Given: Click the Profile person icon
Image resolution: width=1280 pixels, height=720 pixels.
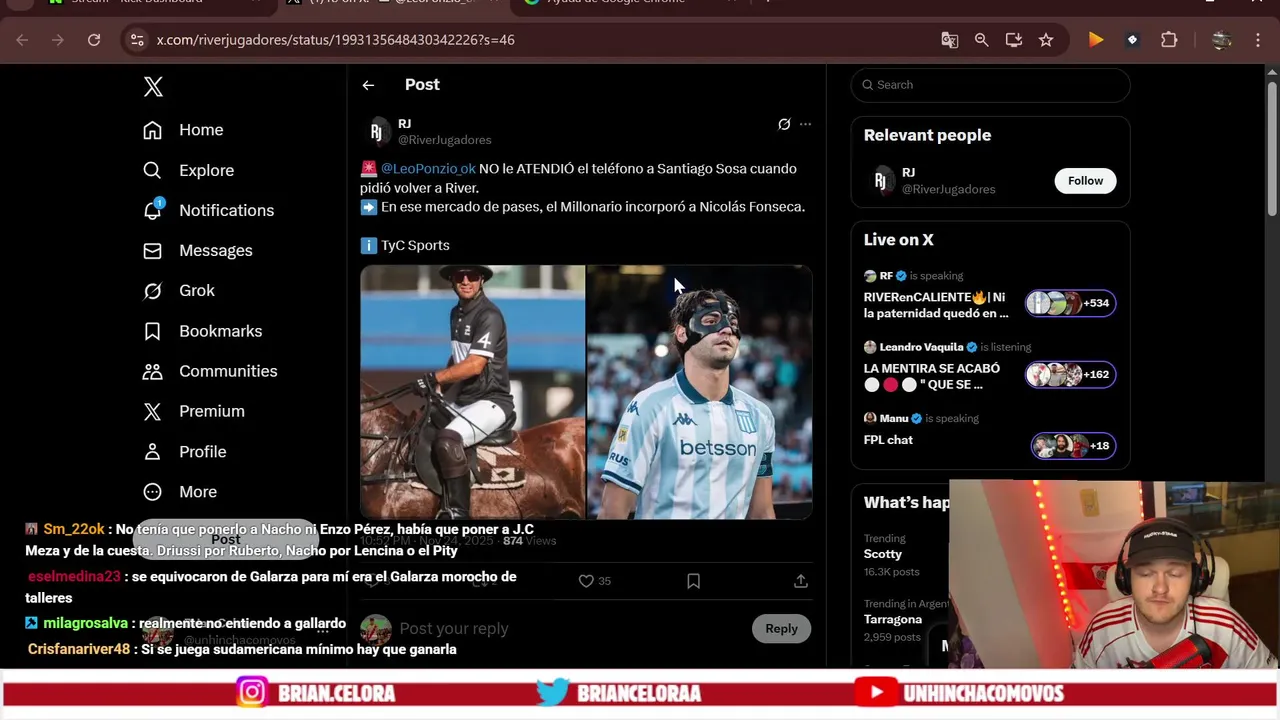Looking at the screenshot, I should (x=152, y=452).
